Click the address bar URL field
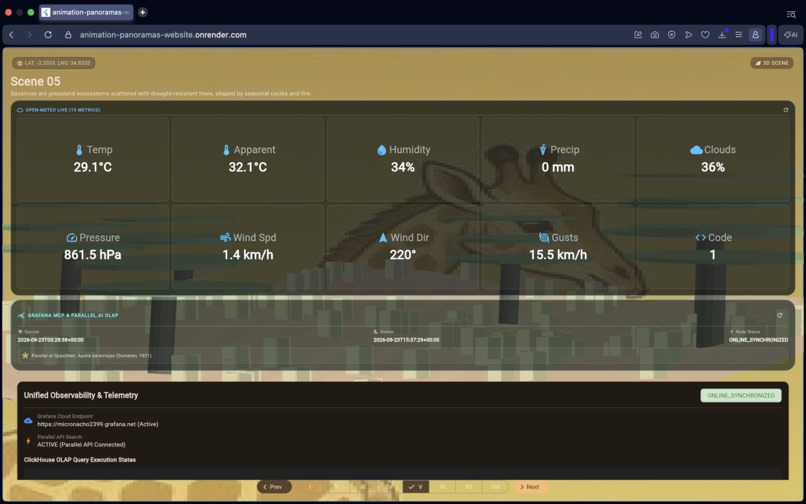The height and width of the screenshot is (504, 806). click(x=162, y=35)
